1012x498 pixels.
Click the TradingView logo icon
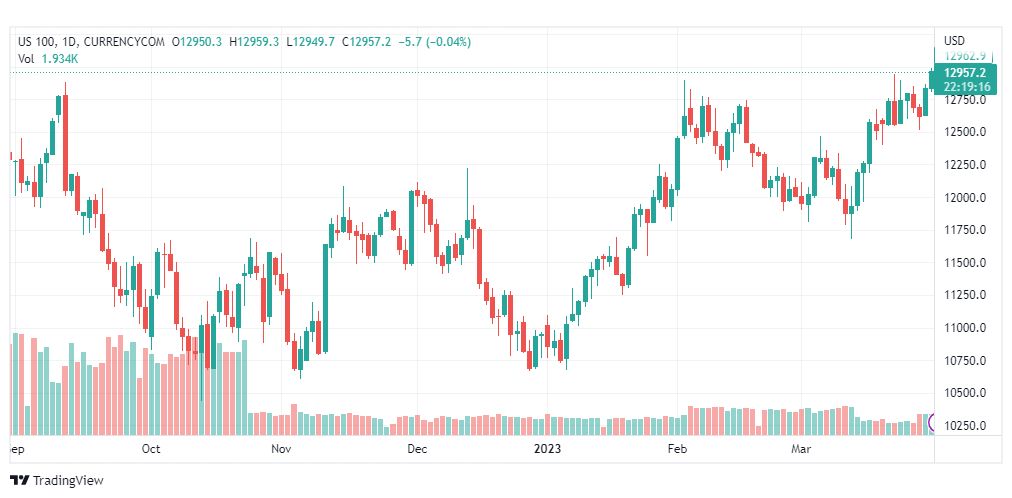[x=19, y=481]
